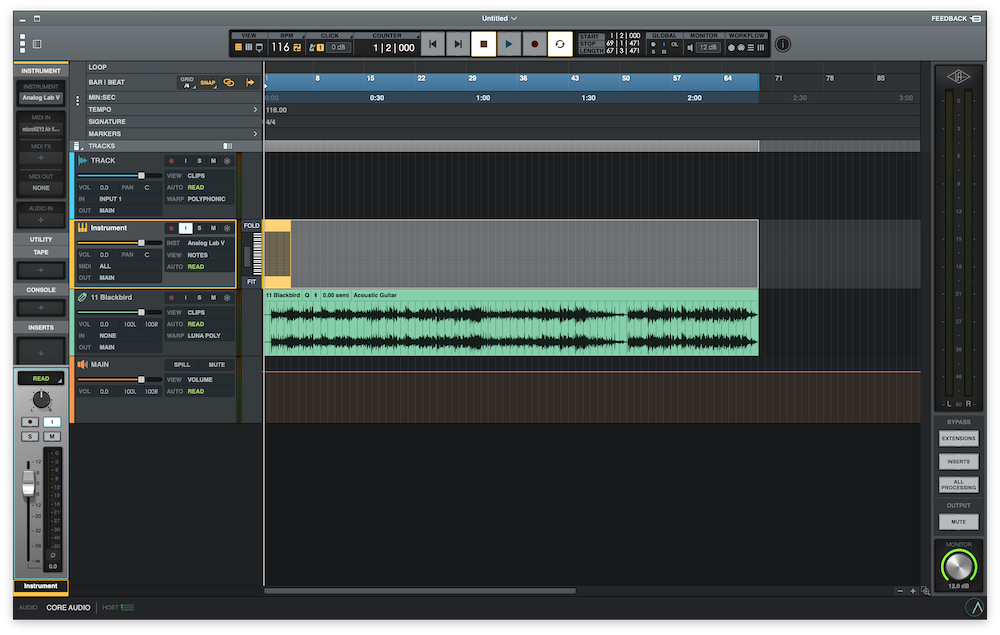Screen dimensions: 1000x635
Task: Click the info icon beside Workflow
Action: [783, 44]
